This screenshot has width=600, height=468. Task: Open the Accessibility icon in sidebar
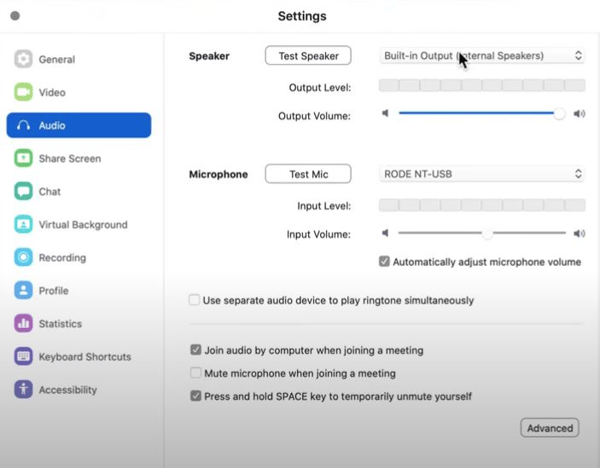pyautogui.click(x=23, y=390)
